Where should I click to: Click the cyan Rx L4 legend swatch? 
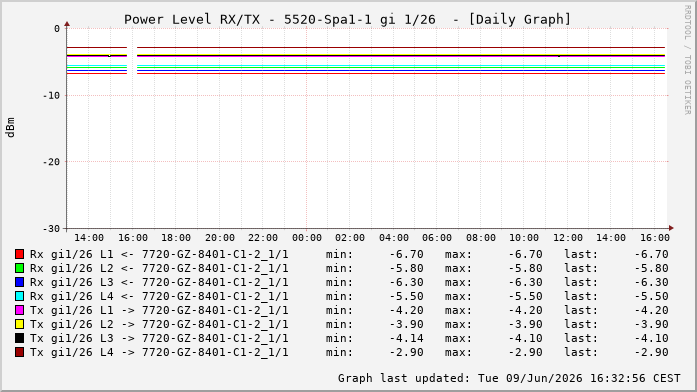(19, 296)
